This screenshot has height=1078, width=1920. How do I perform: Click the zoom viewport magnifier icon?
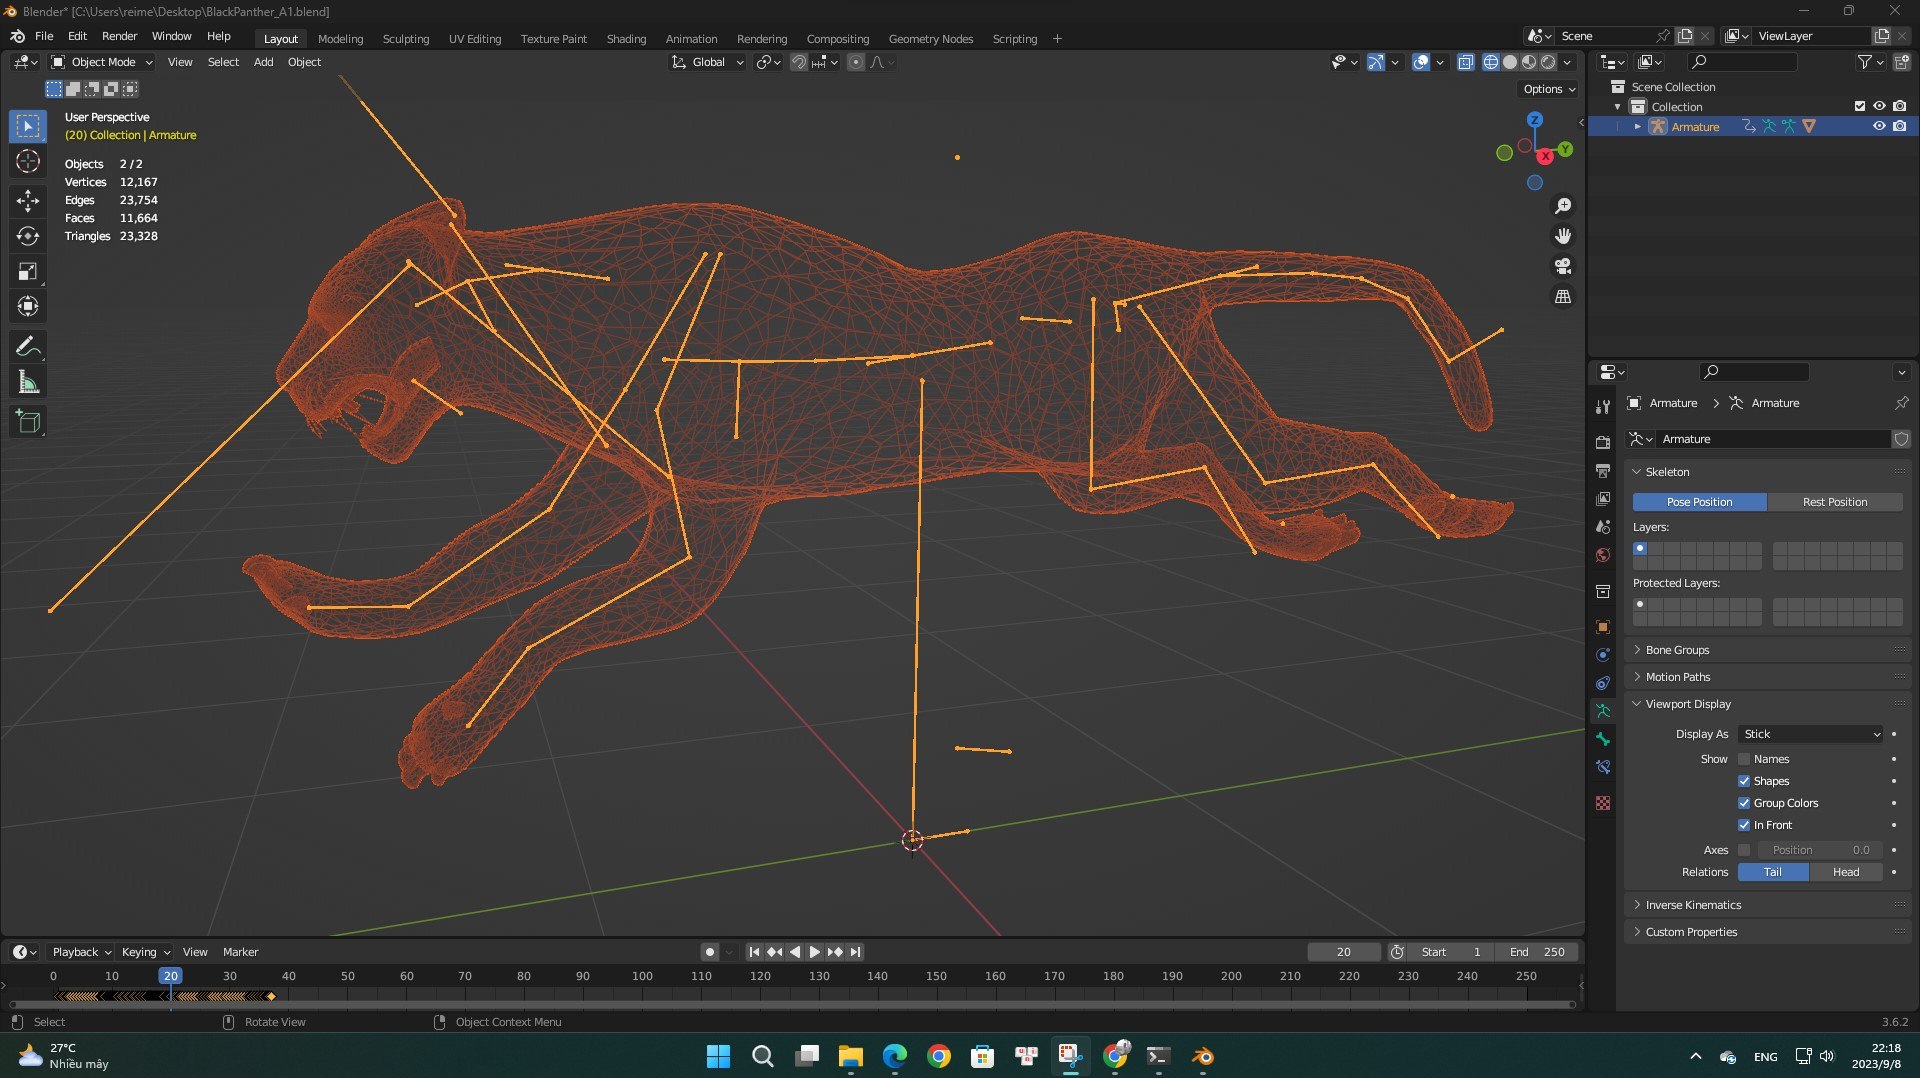[1563, 206]
